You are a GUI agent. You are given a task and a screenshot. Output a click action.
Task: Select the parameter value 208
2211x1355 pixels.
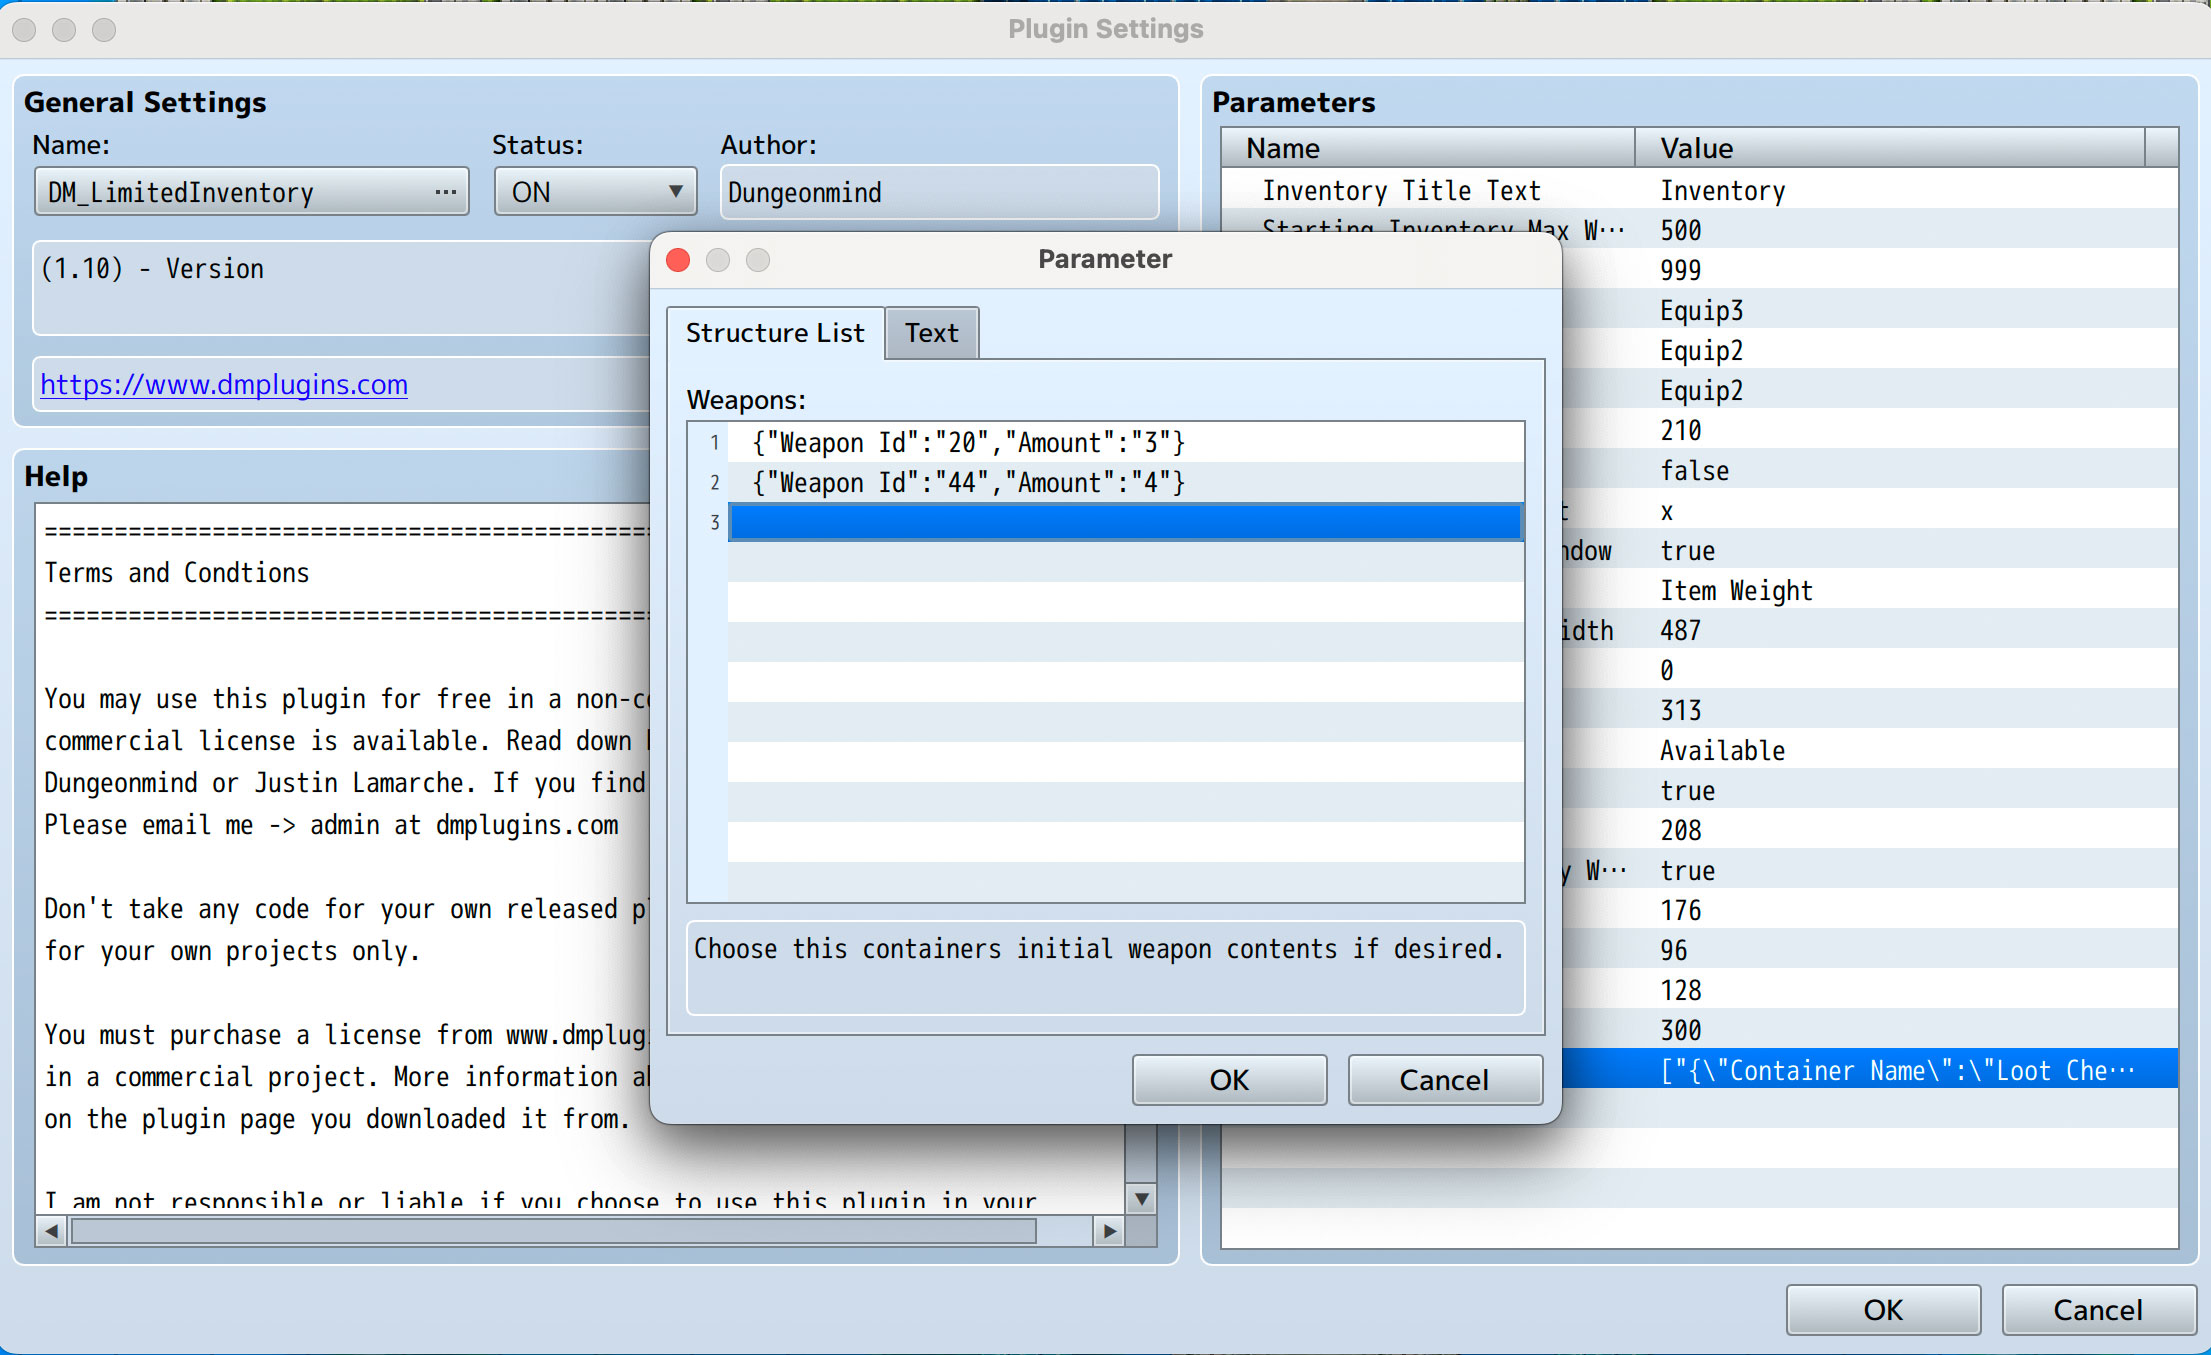(1680, 830)
